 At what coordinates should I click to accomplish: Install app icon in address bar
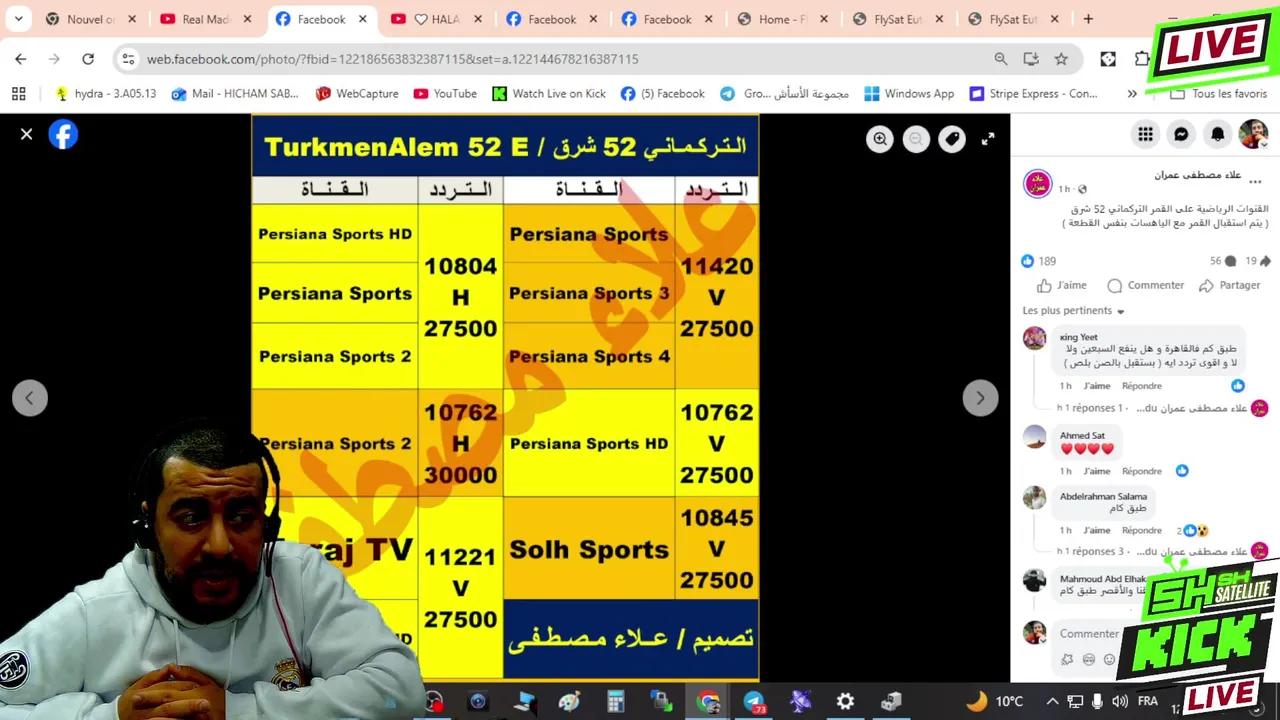[x=1031, y=59]
